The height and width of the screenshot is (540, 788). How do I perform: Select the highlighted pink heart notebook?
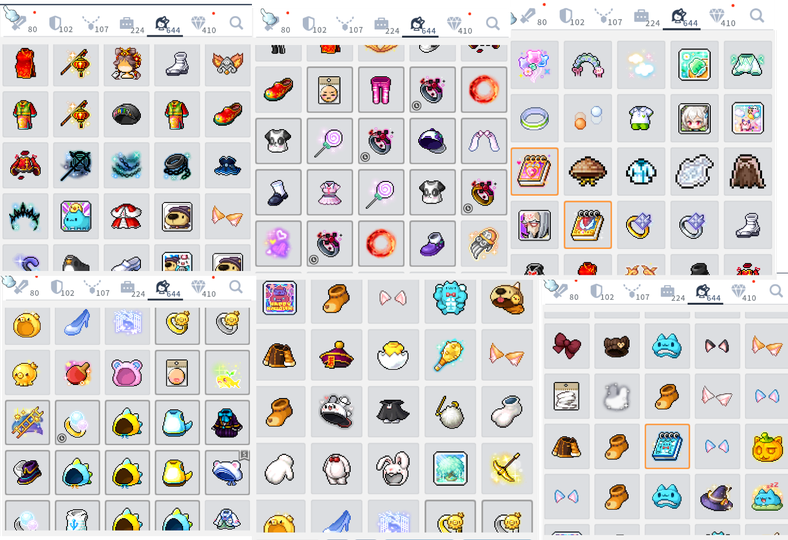coord(534,172)
